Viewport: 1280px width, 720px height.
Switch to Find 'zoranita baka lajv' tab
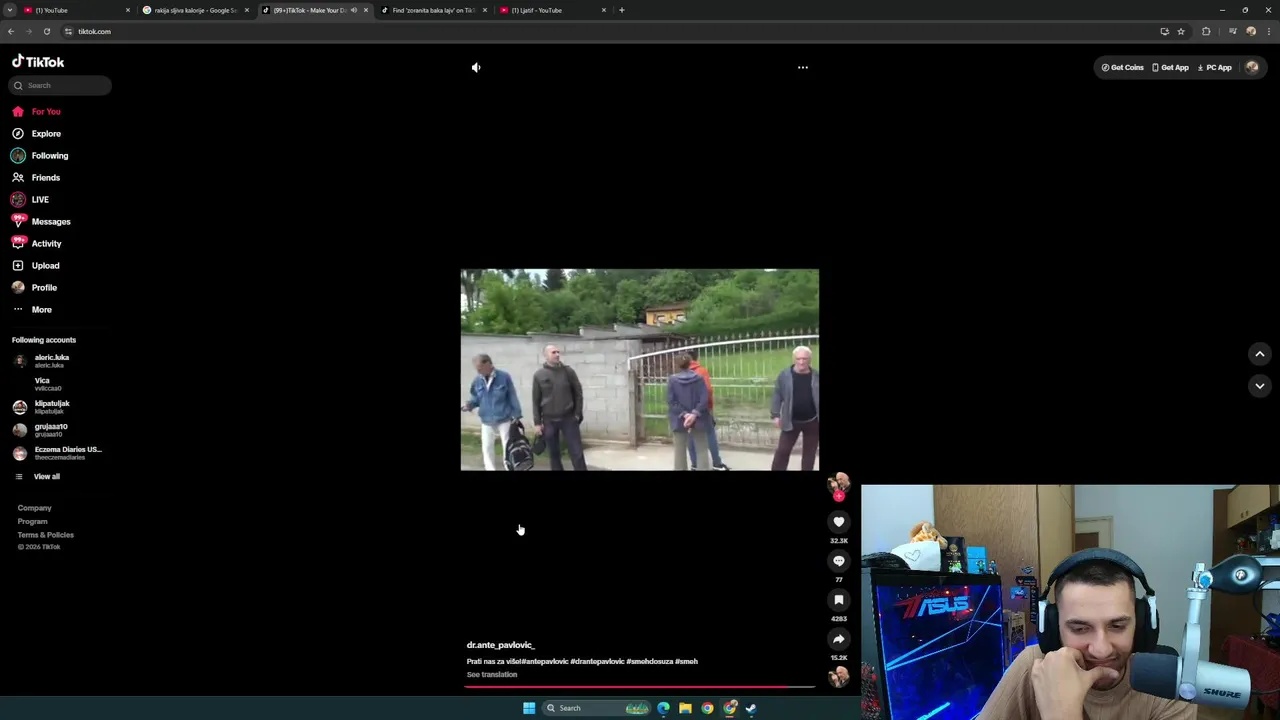(x=432, y=10)
